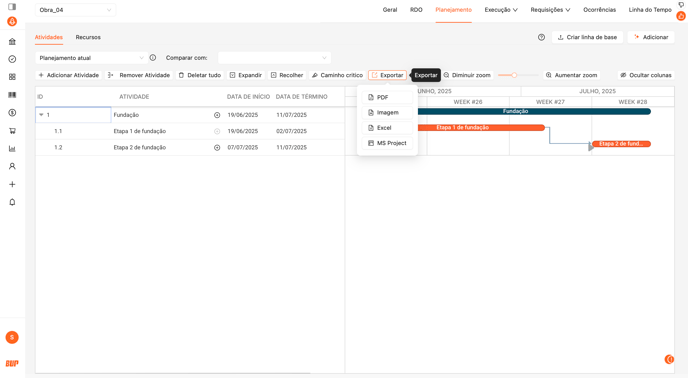Click Adicionar Atividade

tap(68, 75)
